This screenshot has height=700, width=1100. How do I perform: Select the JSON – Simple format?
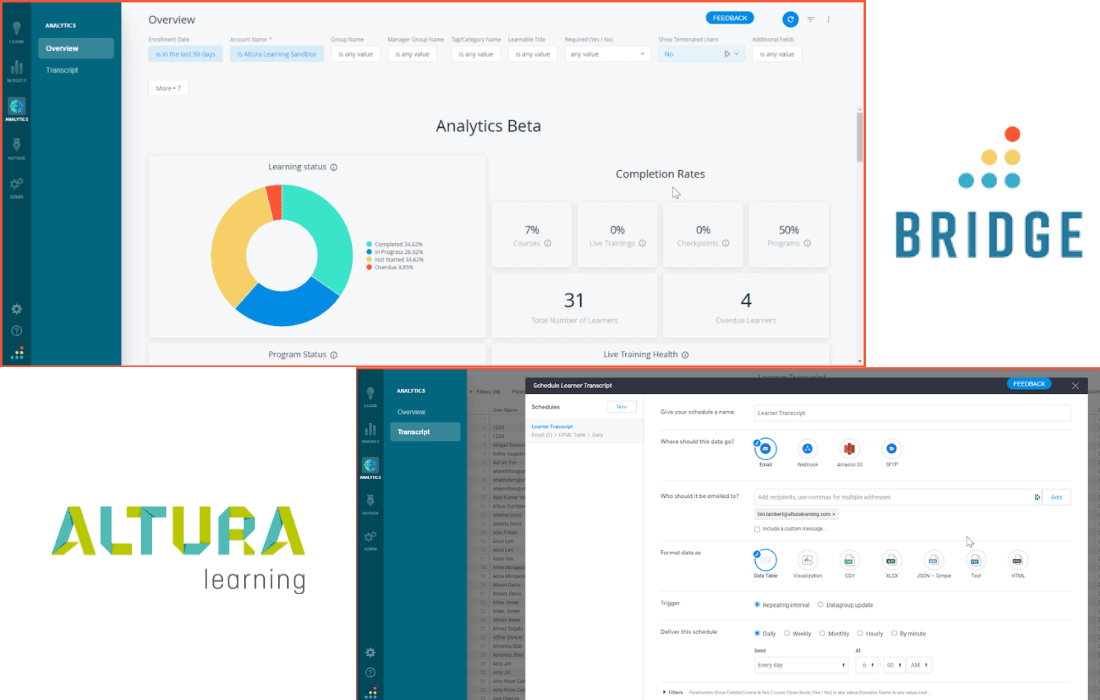(934, 561)
